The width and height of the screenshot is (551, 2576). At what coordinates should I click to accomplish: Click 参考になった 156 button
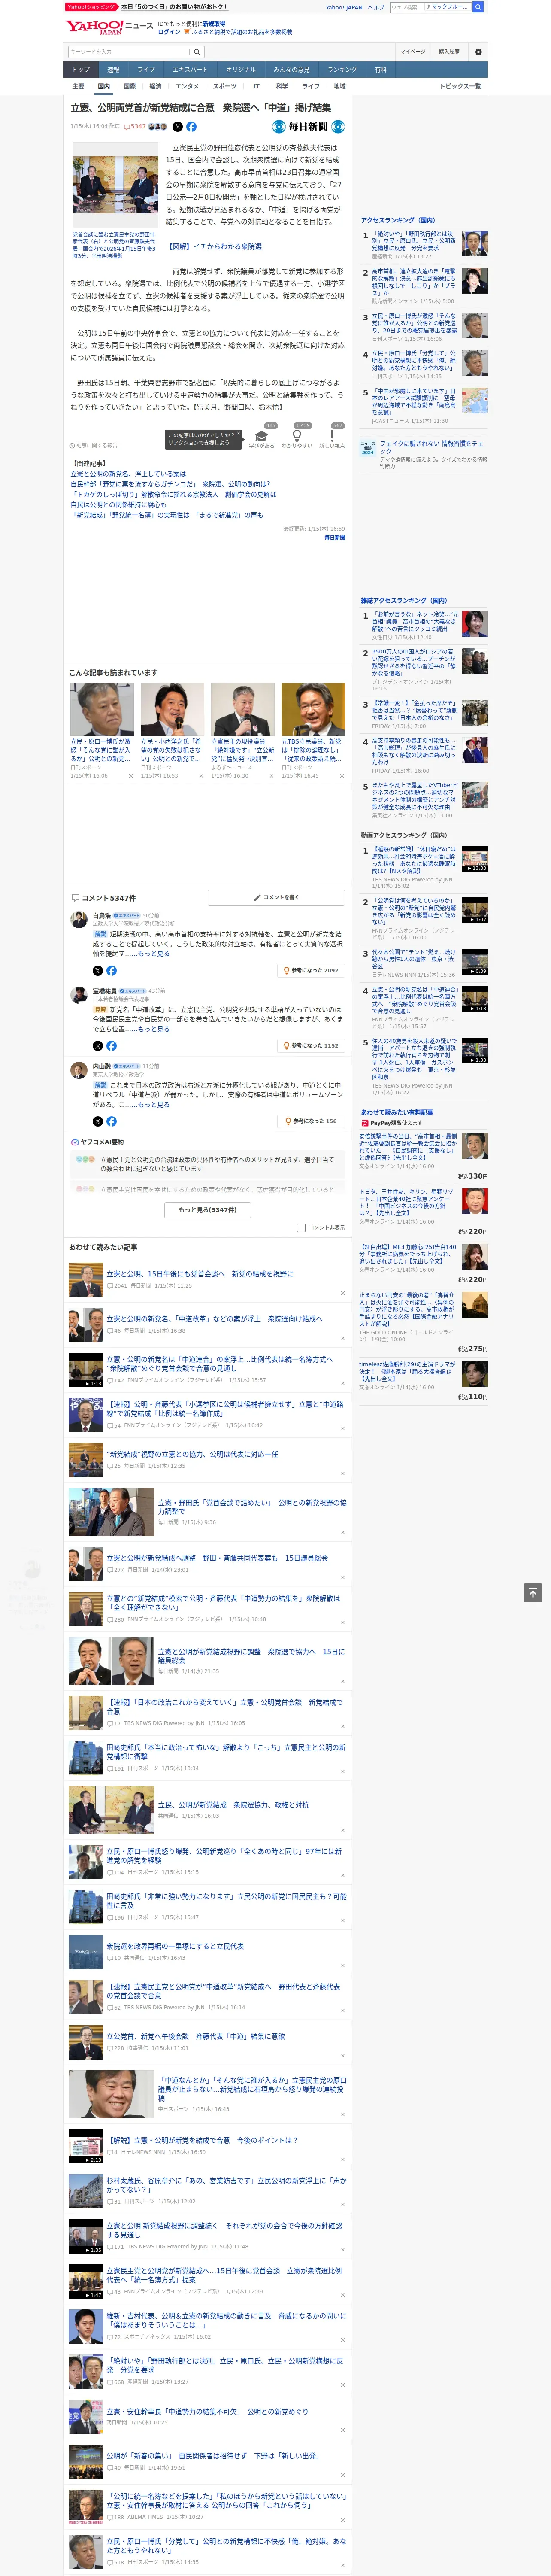[x=312, y=1121]
